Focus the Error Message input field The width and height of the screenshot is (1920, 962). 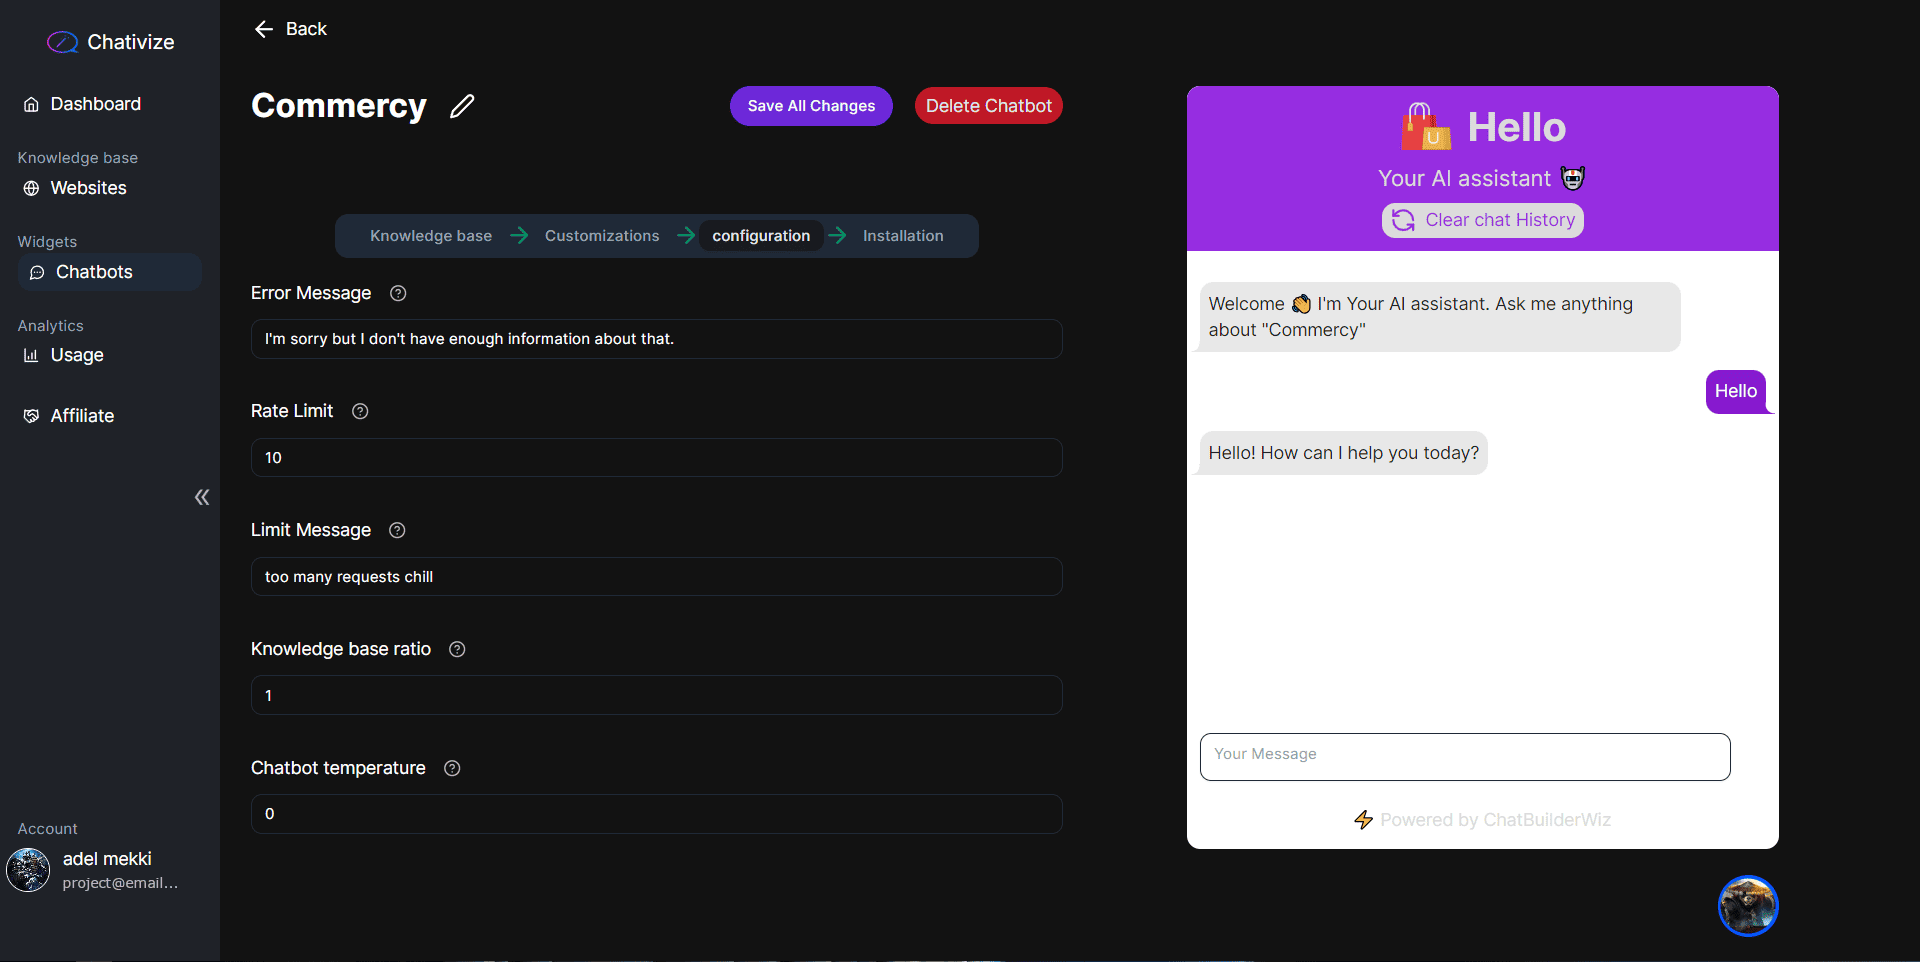(x=656, y=339)
